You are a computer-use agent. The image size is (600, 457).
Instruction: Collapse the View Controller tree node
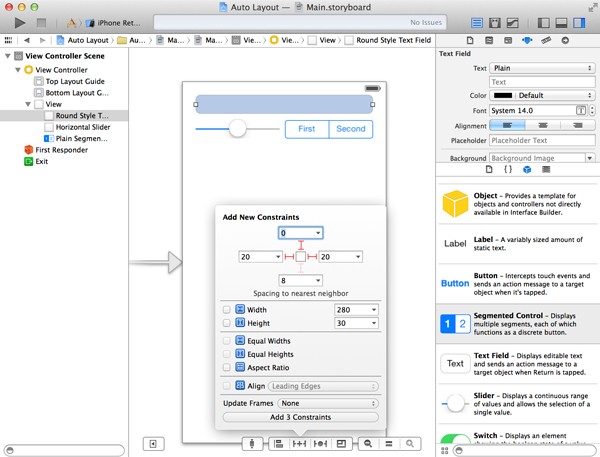point(18,70)
